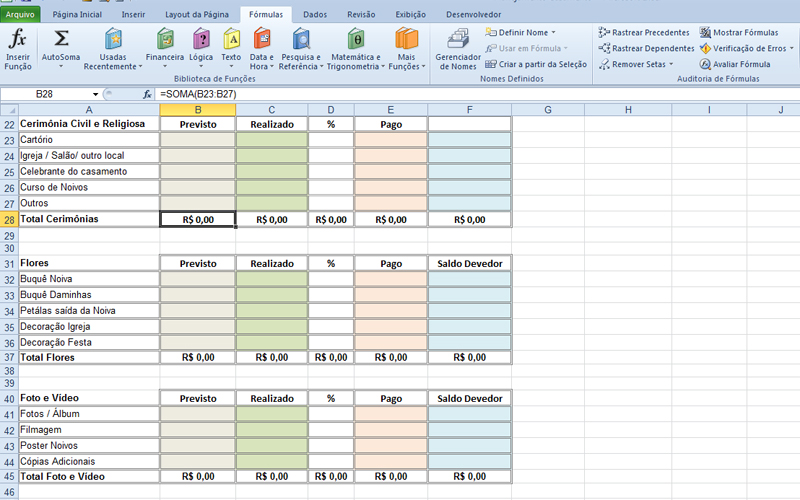Open the Name Box dropdown arrow
The width and height of the screenshot is (800, 500).
pyautogui.click(x=96, y=94)
